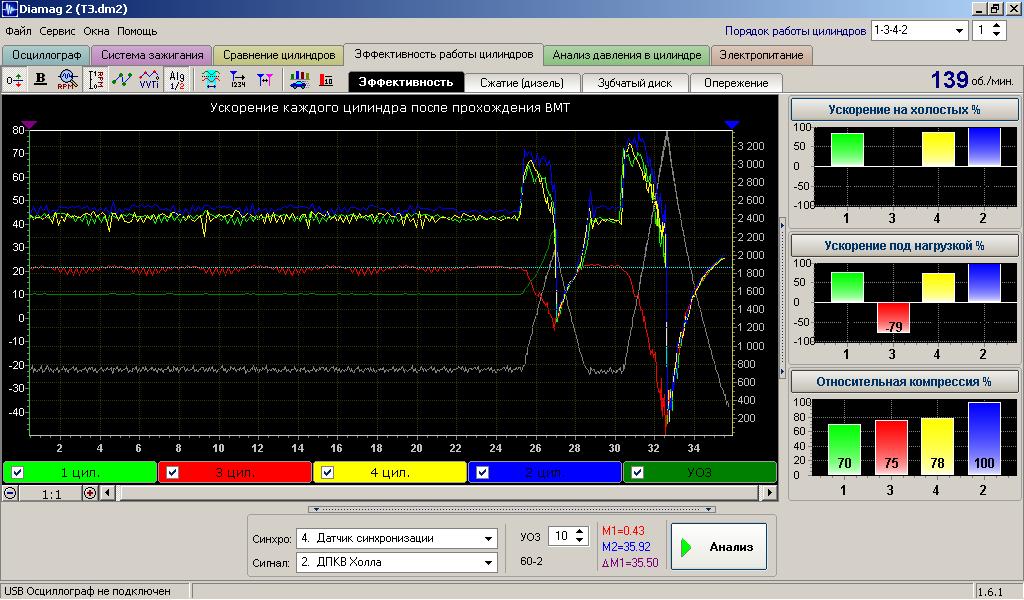
Task: Uncheck the 2 цил. blue checkbox
Action: pos(482,473)
